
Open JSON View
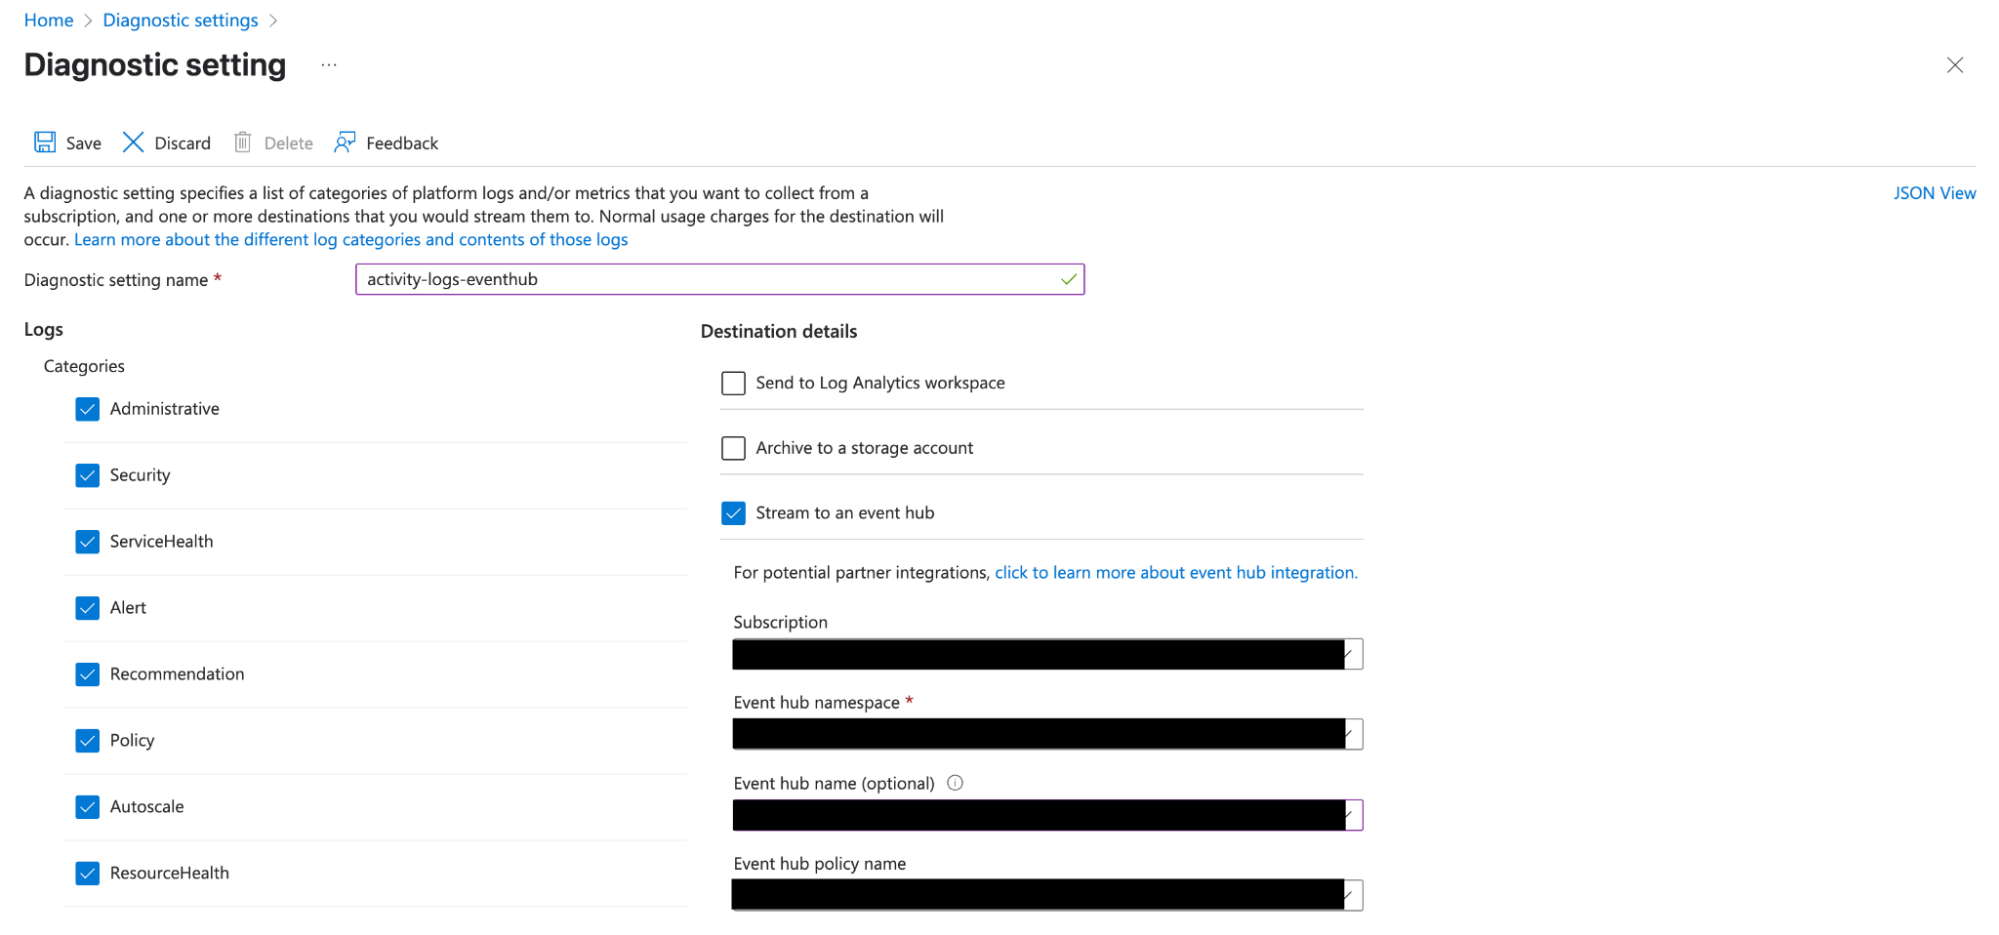point(1934,193)
